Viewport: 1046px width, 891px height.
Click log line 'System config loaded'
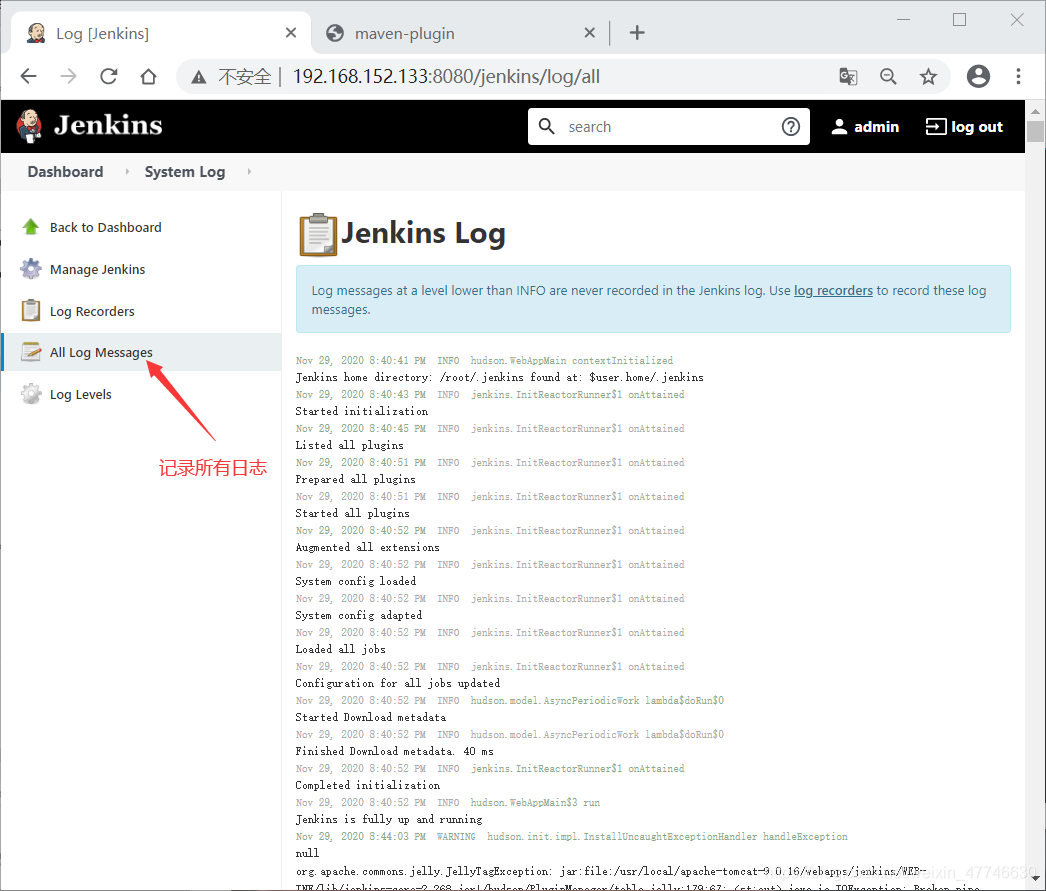click(356, 582)
